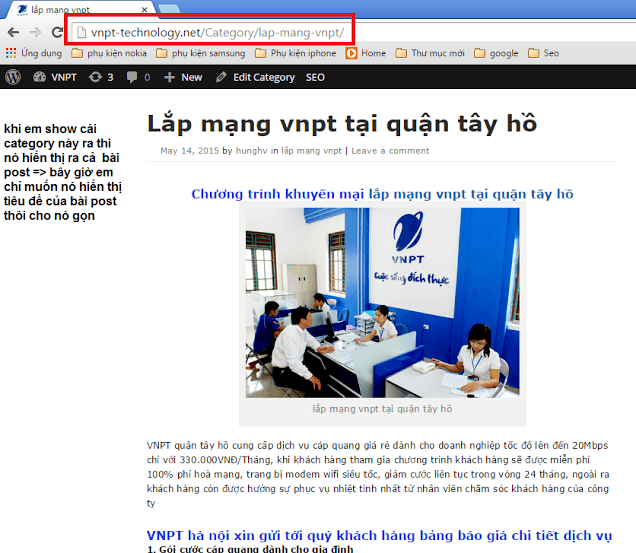Go back with the browser back arrow
636x553 pixels.
click(13, 32)
